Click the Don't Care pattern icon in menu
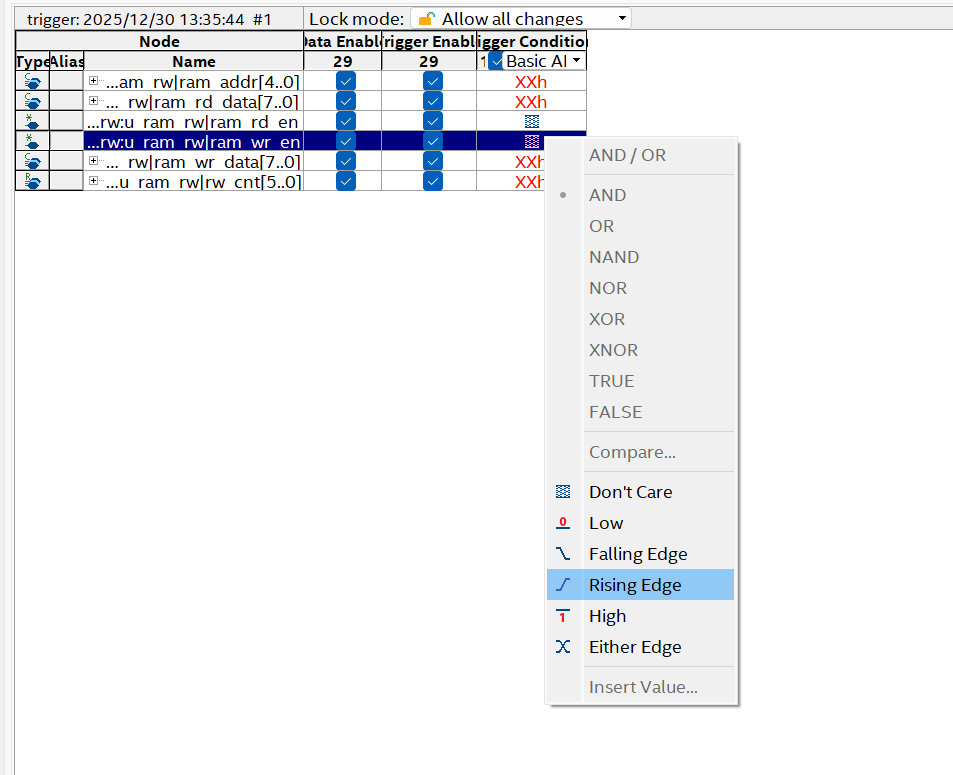 [563, 492]
